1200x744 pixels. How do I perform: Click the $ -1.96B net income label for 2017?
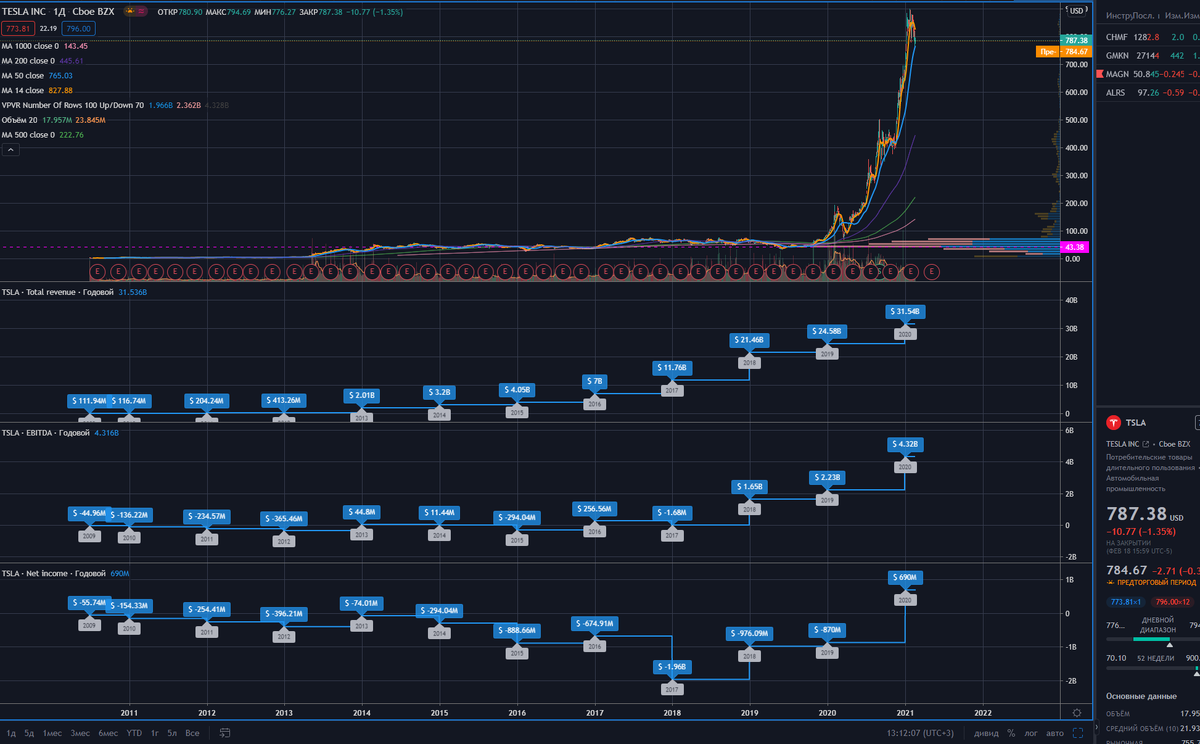[x=672, y=666]
